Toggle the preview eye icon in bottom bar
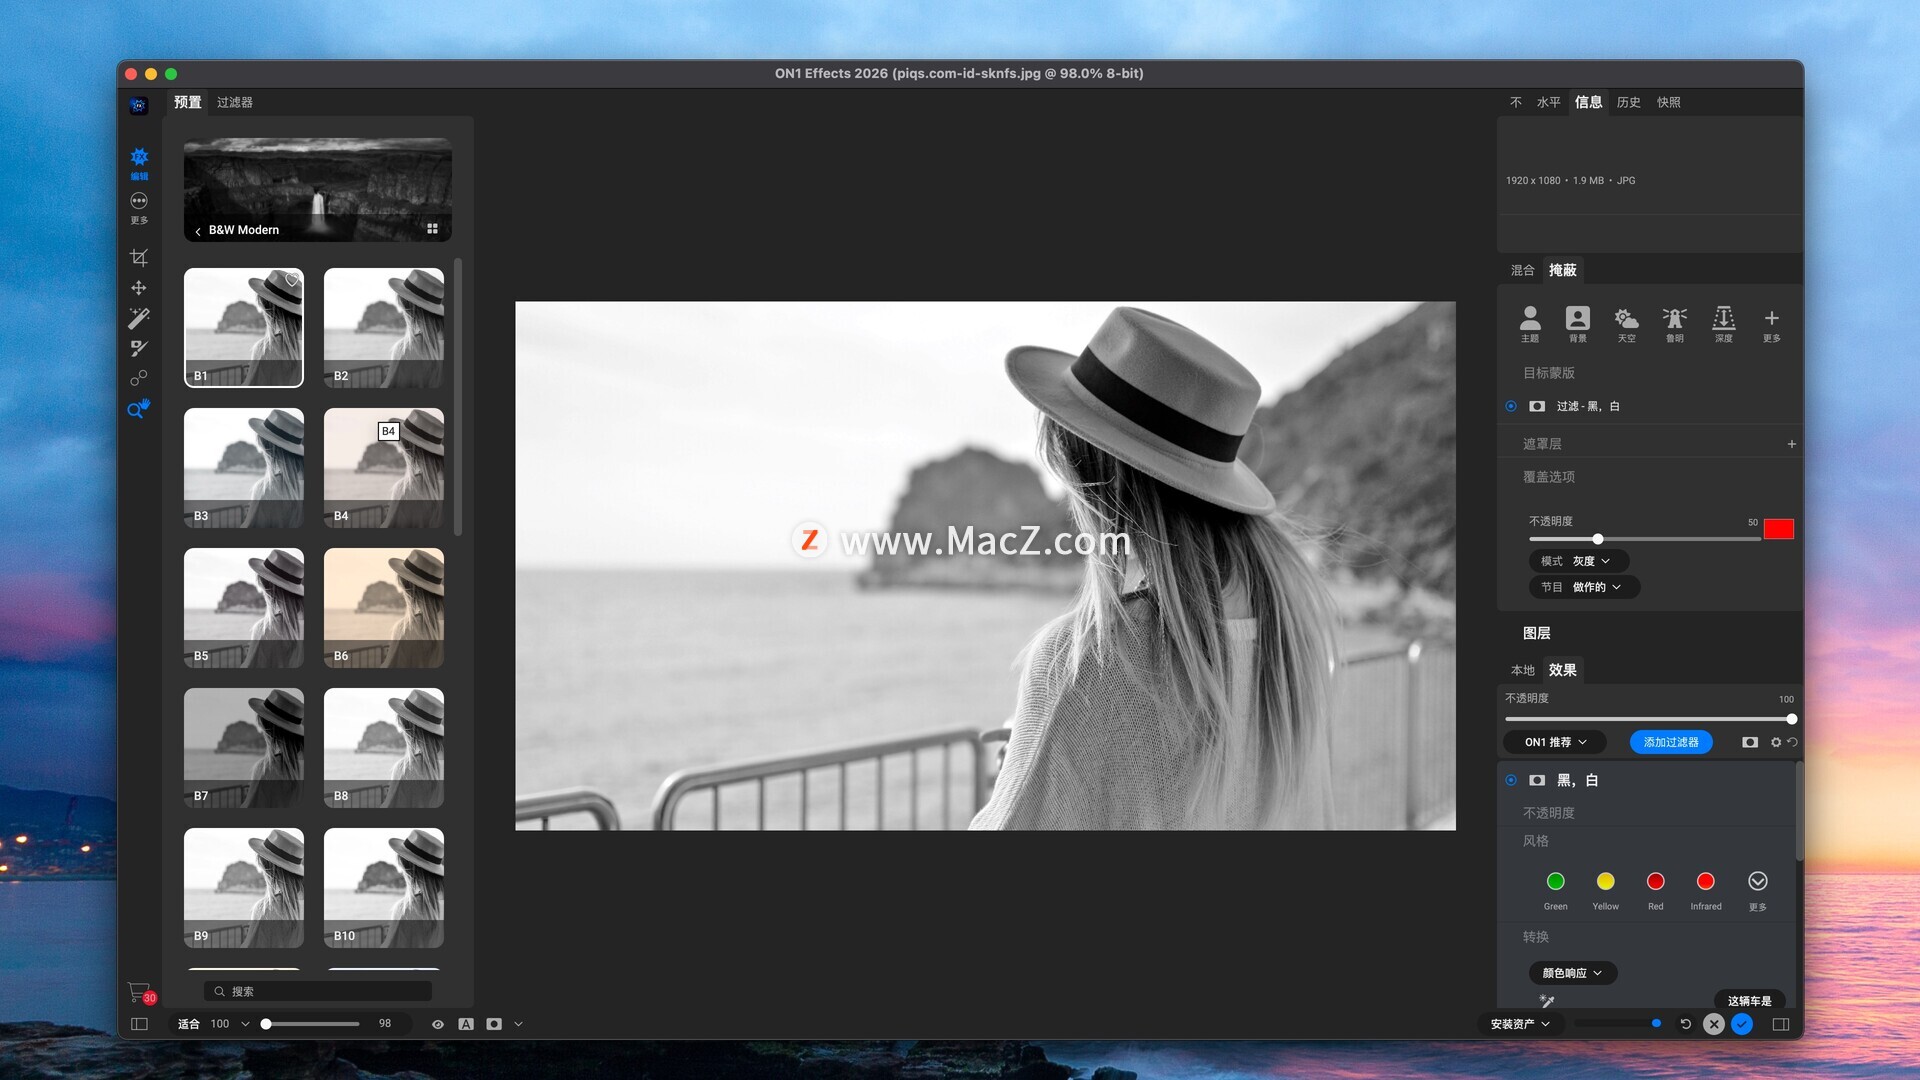 [437, 1024]
